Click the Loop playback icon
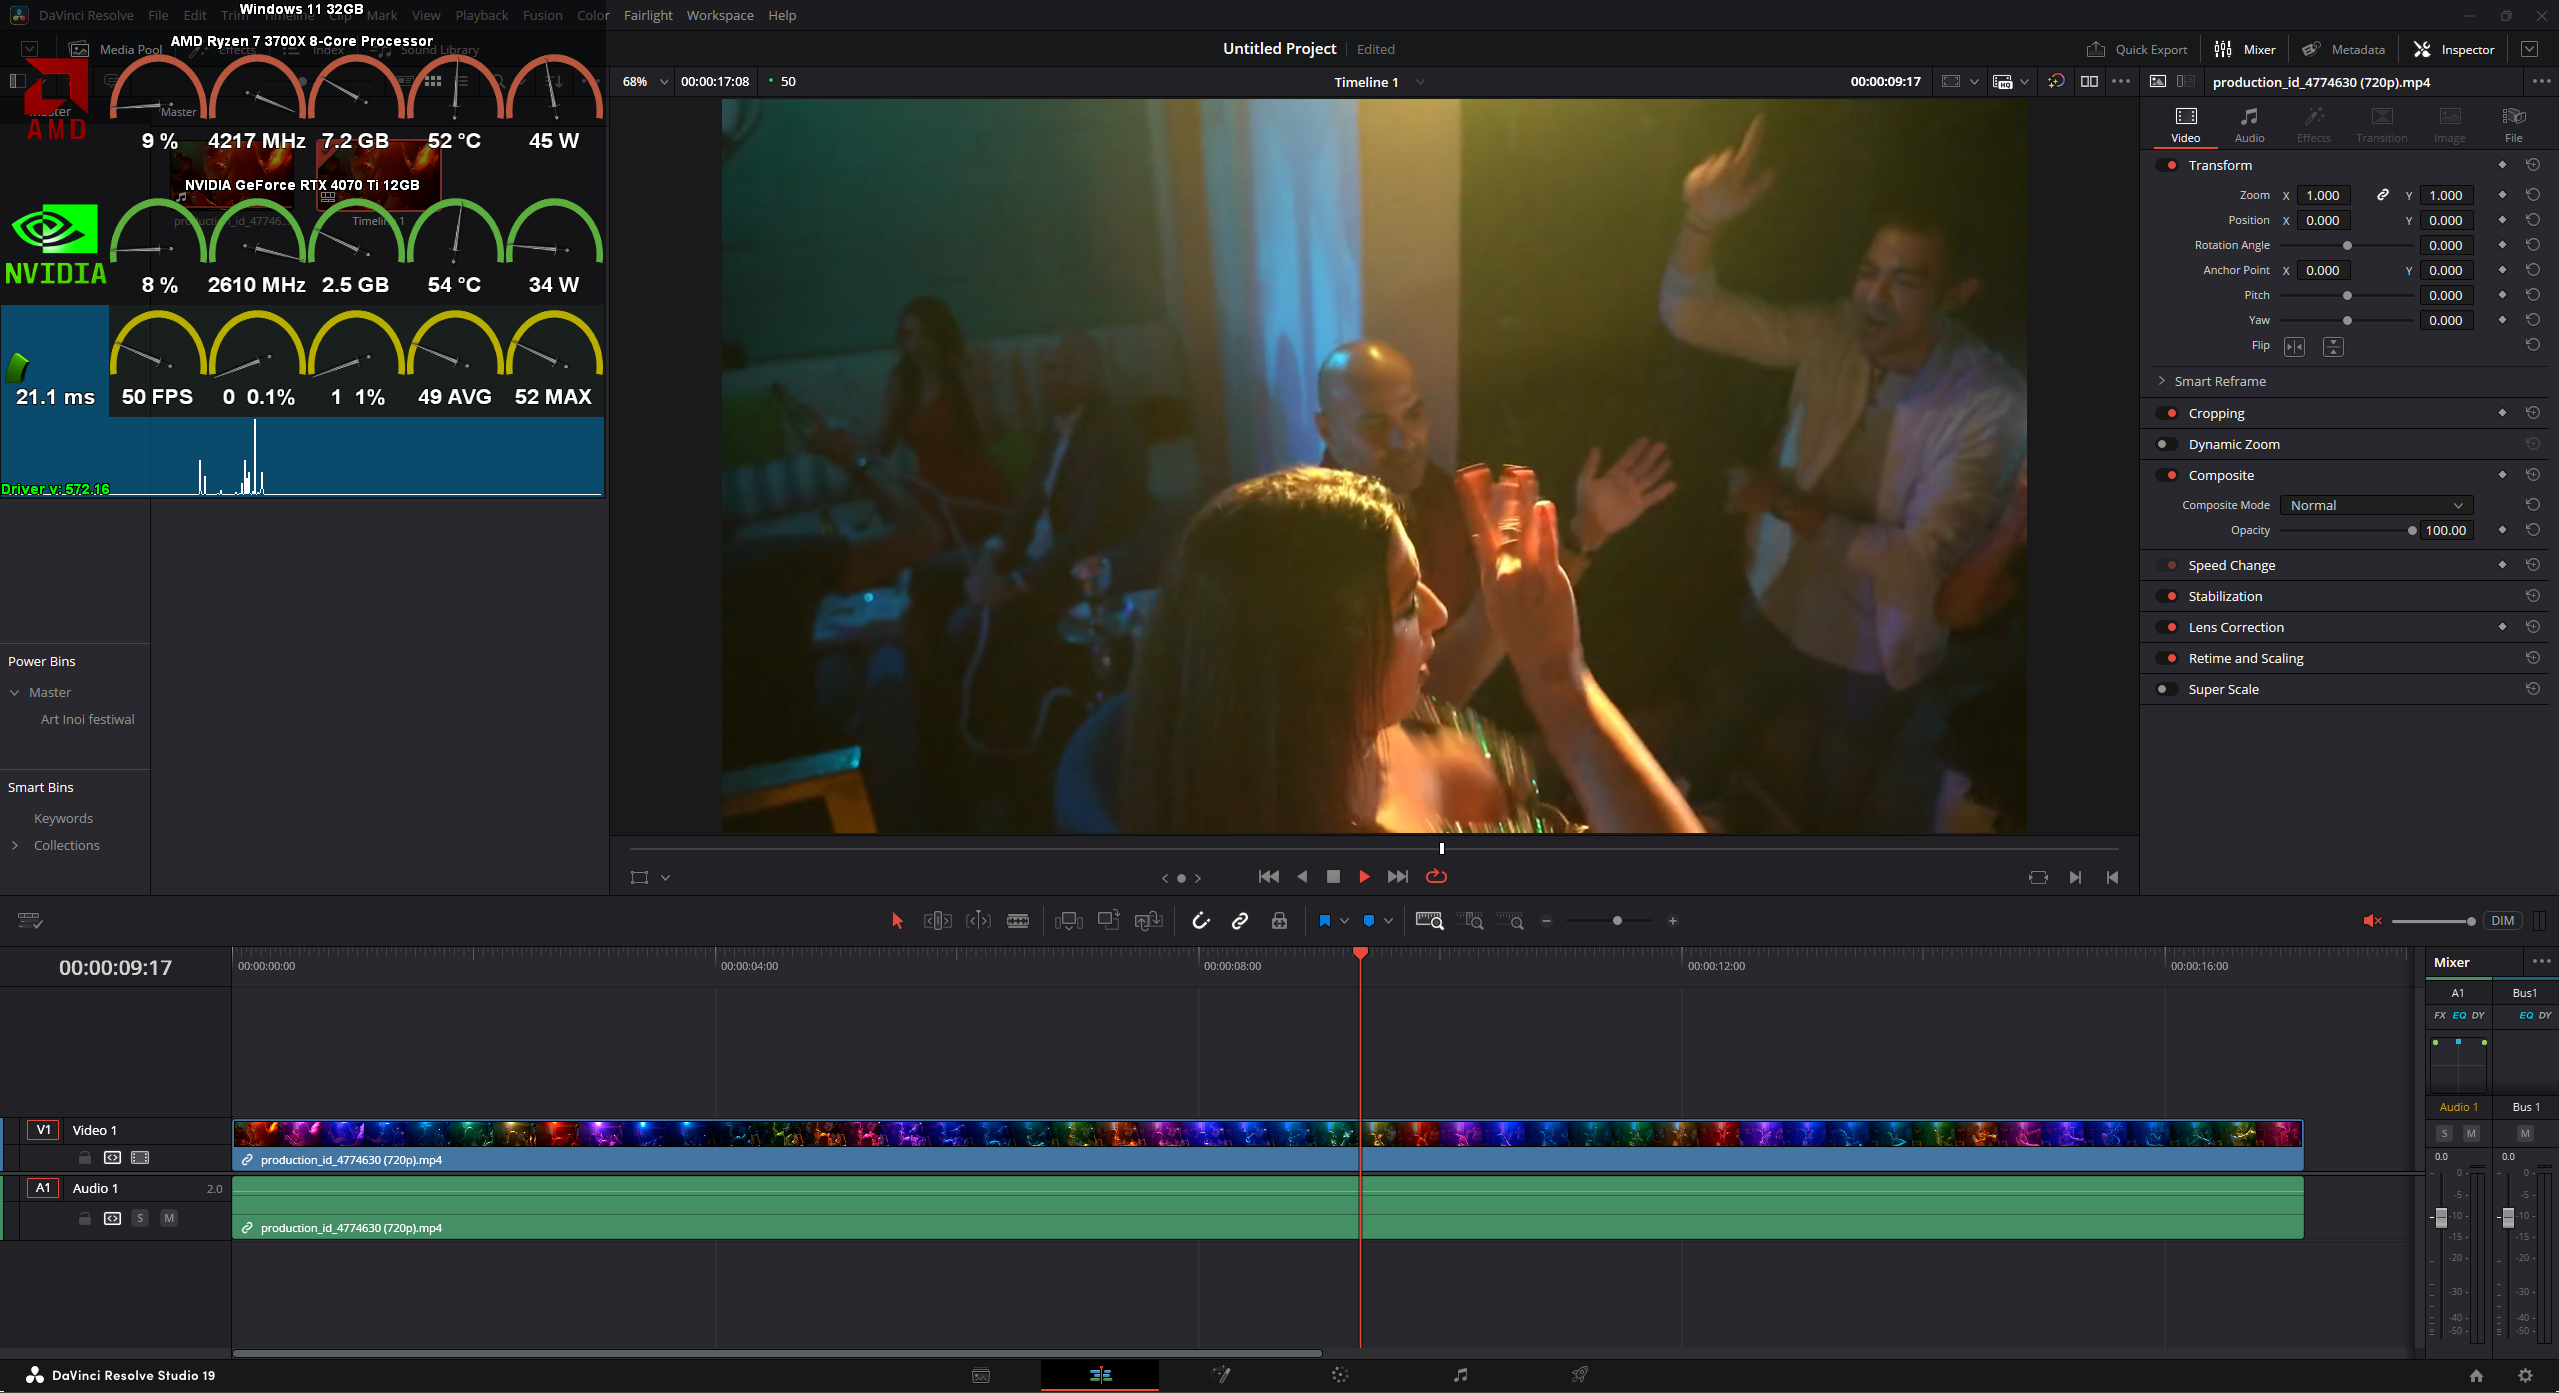 point(1436,877)
